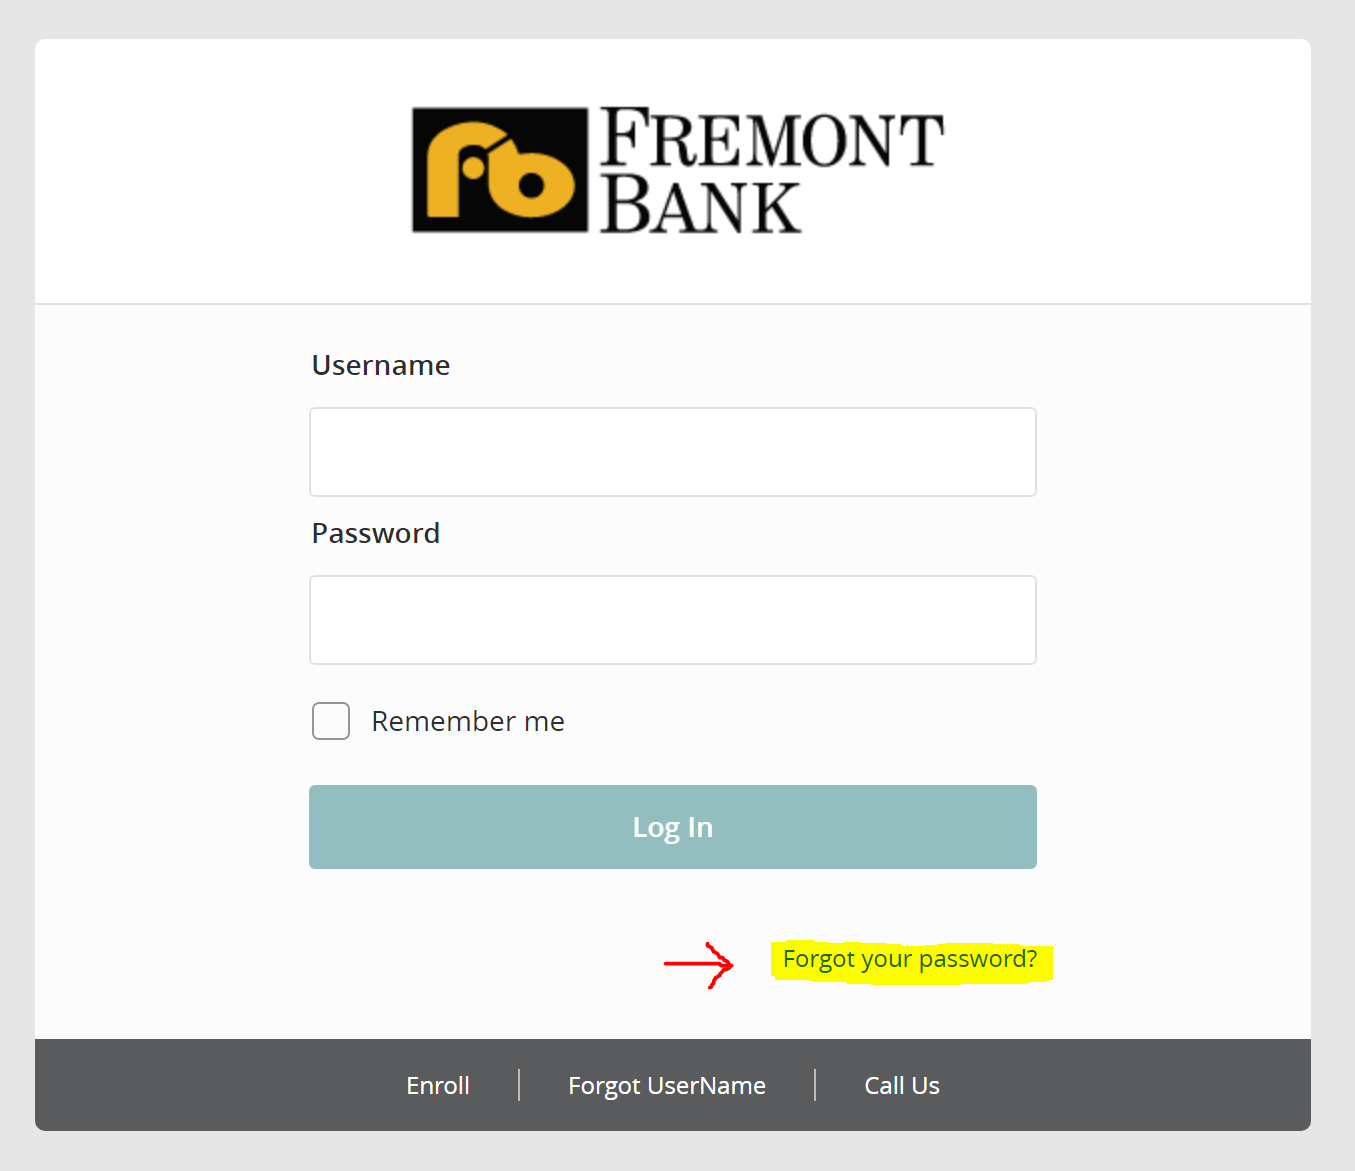Enable the remember-me option box
The width and height of the screenshot is (1355, 1171).
[331, 721]
